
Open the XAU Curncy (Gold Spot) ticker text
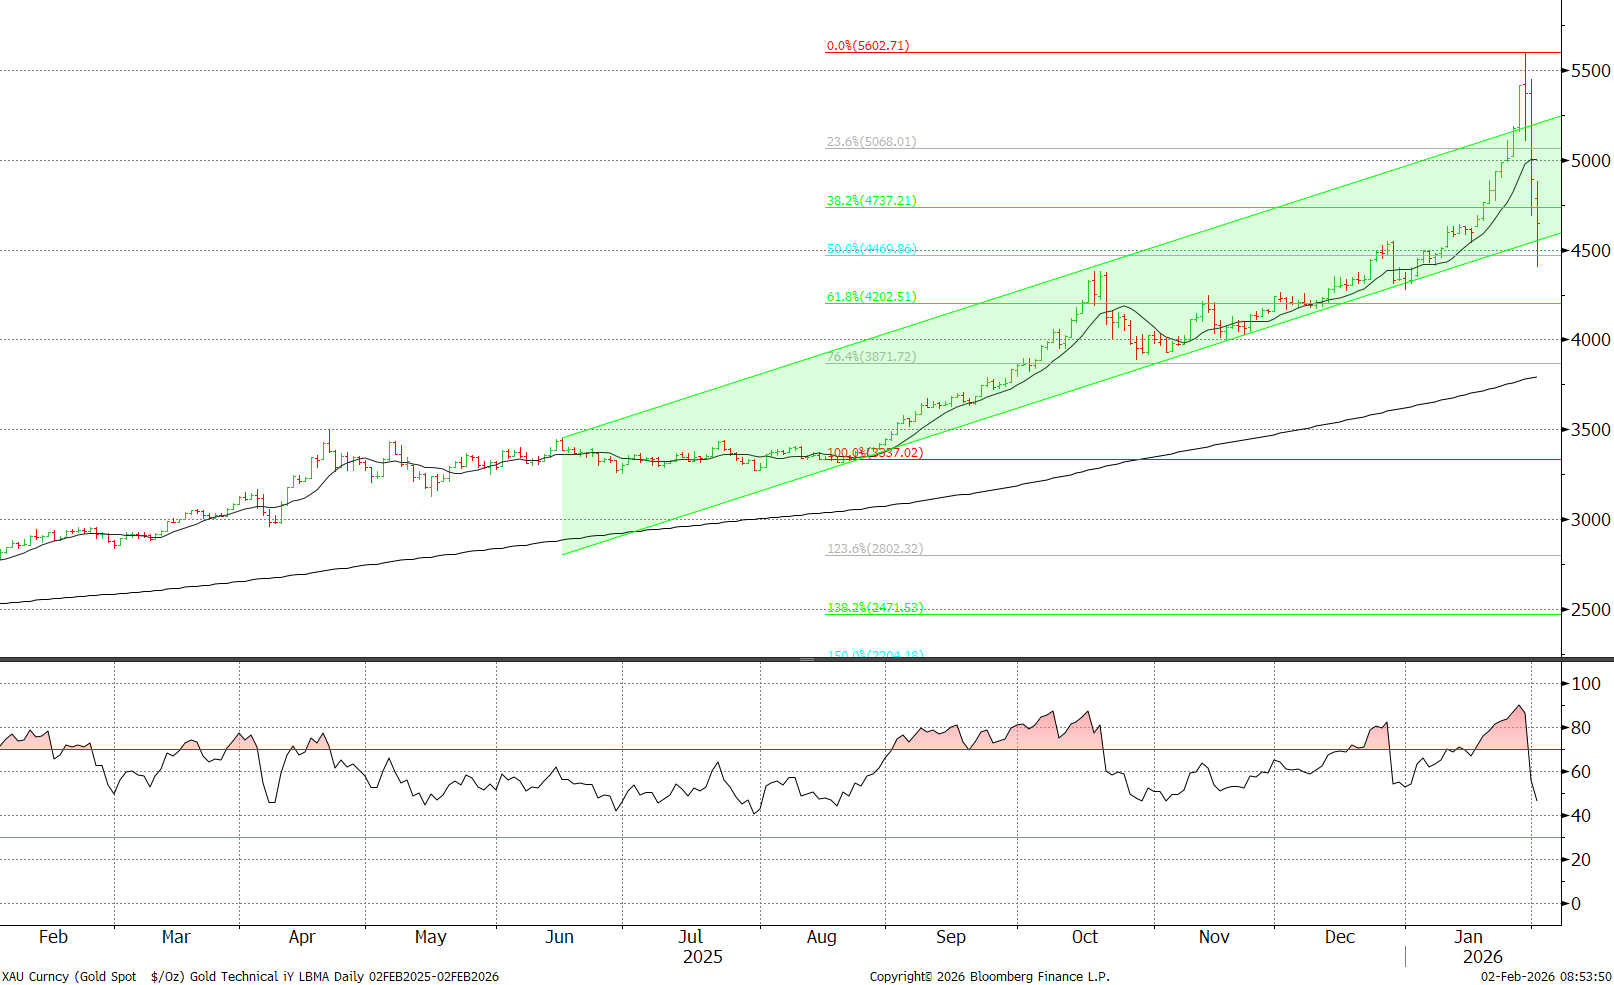pos(70,977)
